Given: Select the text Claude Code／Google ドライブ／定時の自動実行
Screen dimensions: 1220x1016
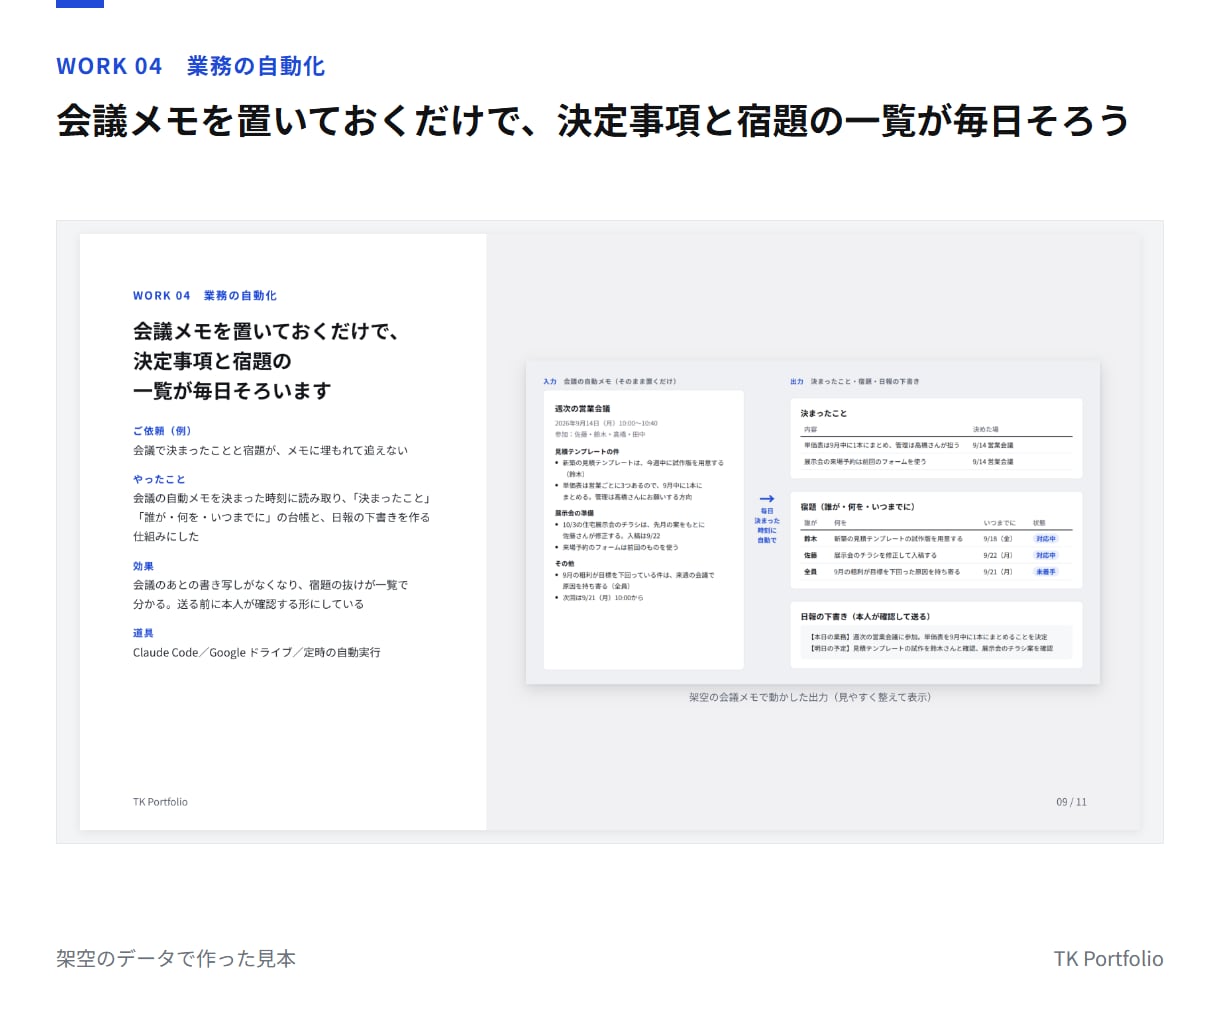Looking at the screenshot, I should click(x=257, y=652).
